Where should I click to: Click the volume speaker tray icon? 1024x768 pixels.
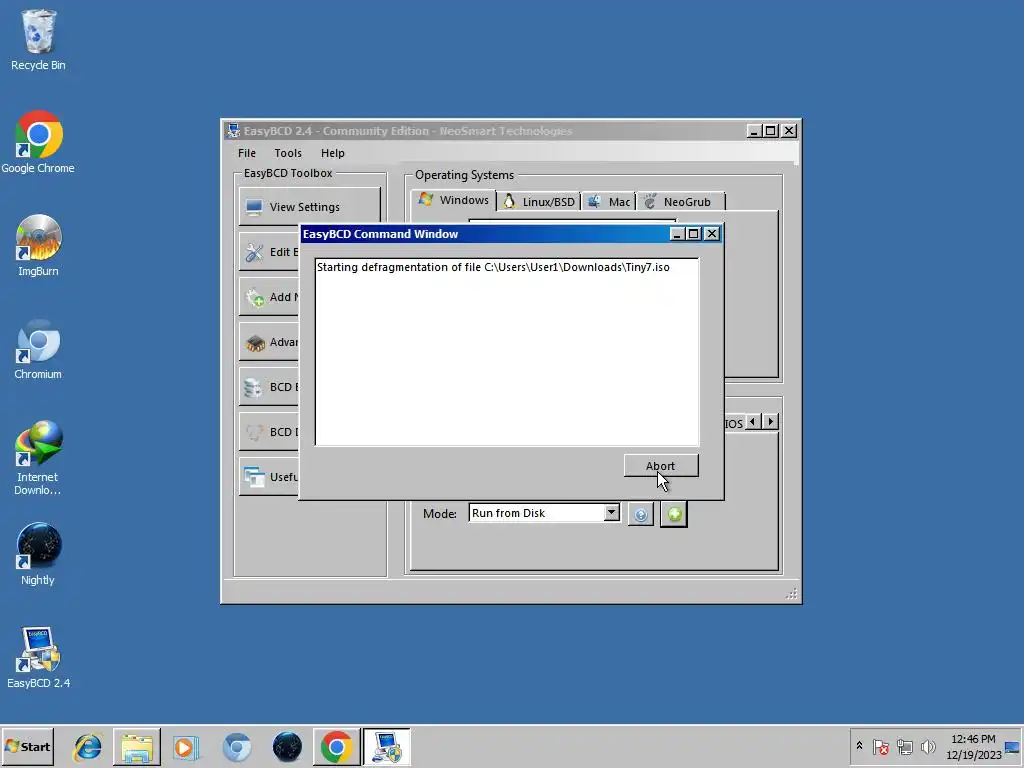point(927,746)
